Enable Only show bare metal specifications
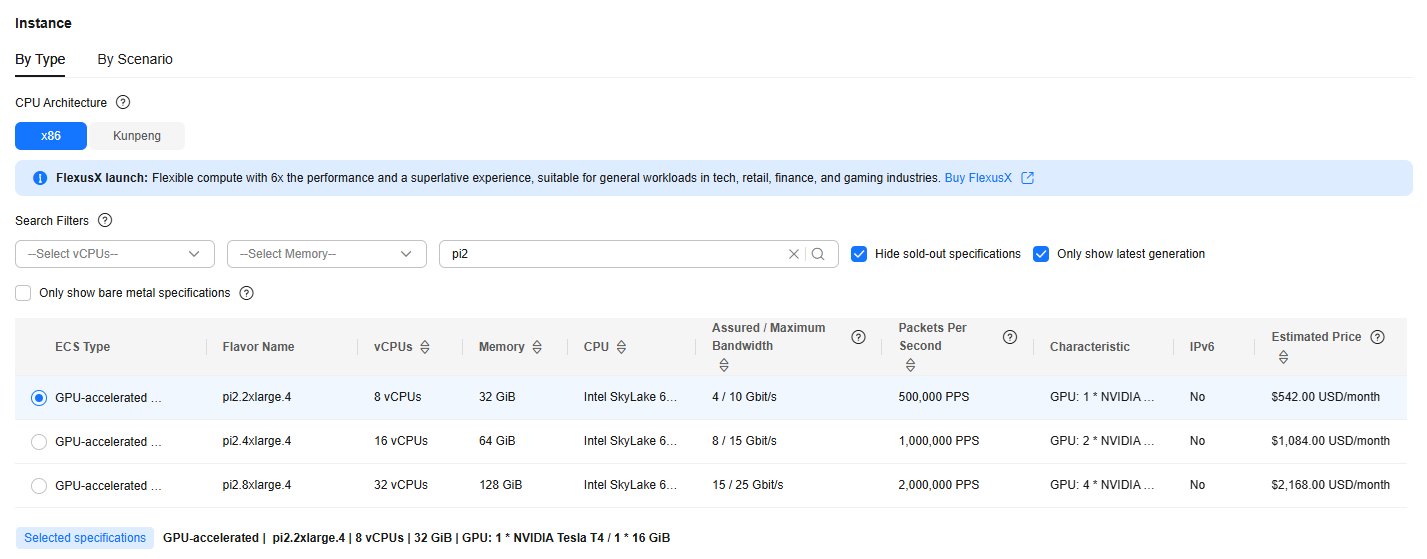The image size is (1427, 559). [x=23, y=293]
